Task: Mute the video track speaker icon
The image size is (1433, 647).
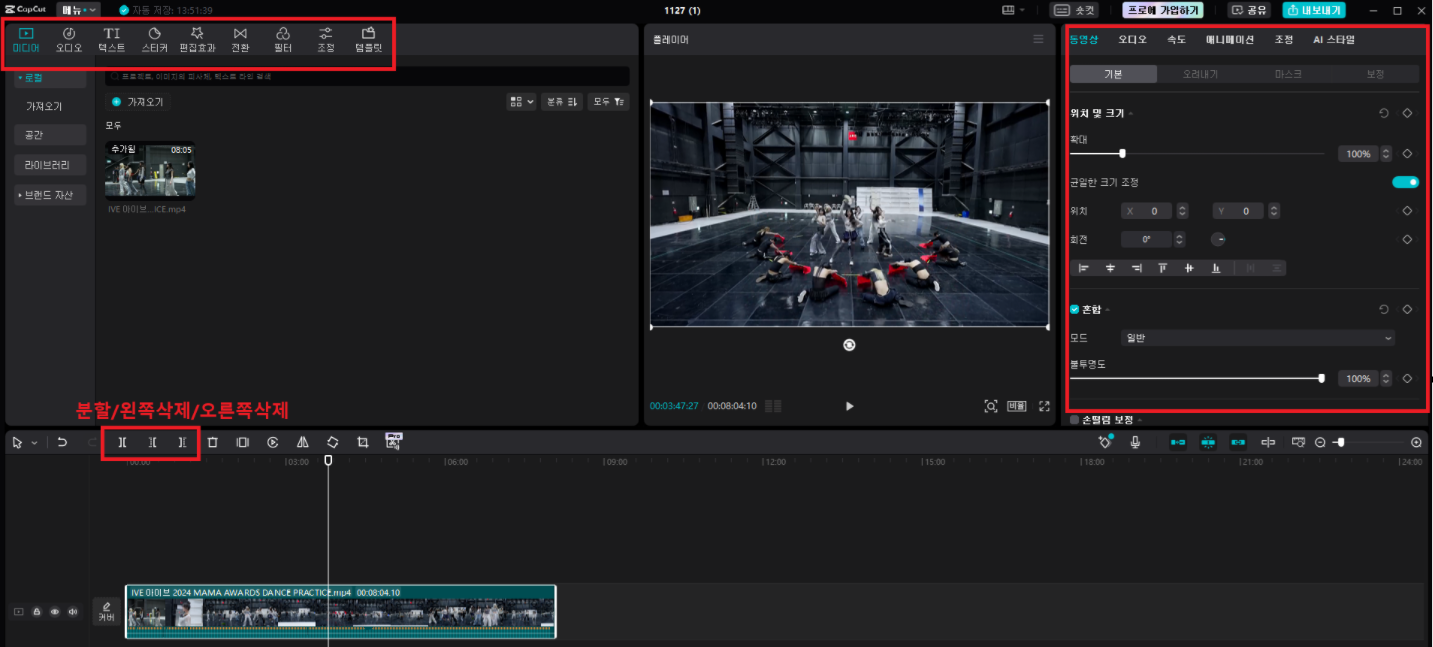Action: (x=73, y=611)
